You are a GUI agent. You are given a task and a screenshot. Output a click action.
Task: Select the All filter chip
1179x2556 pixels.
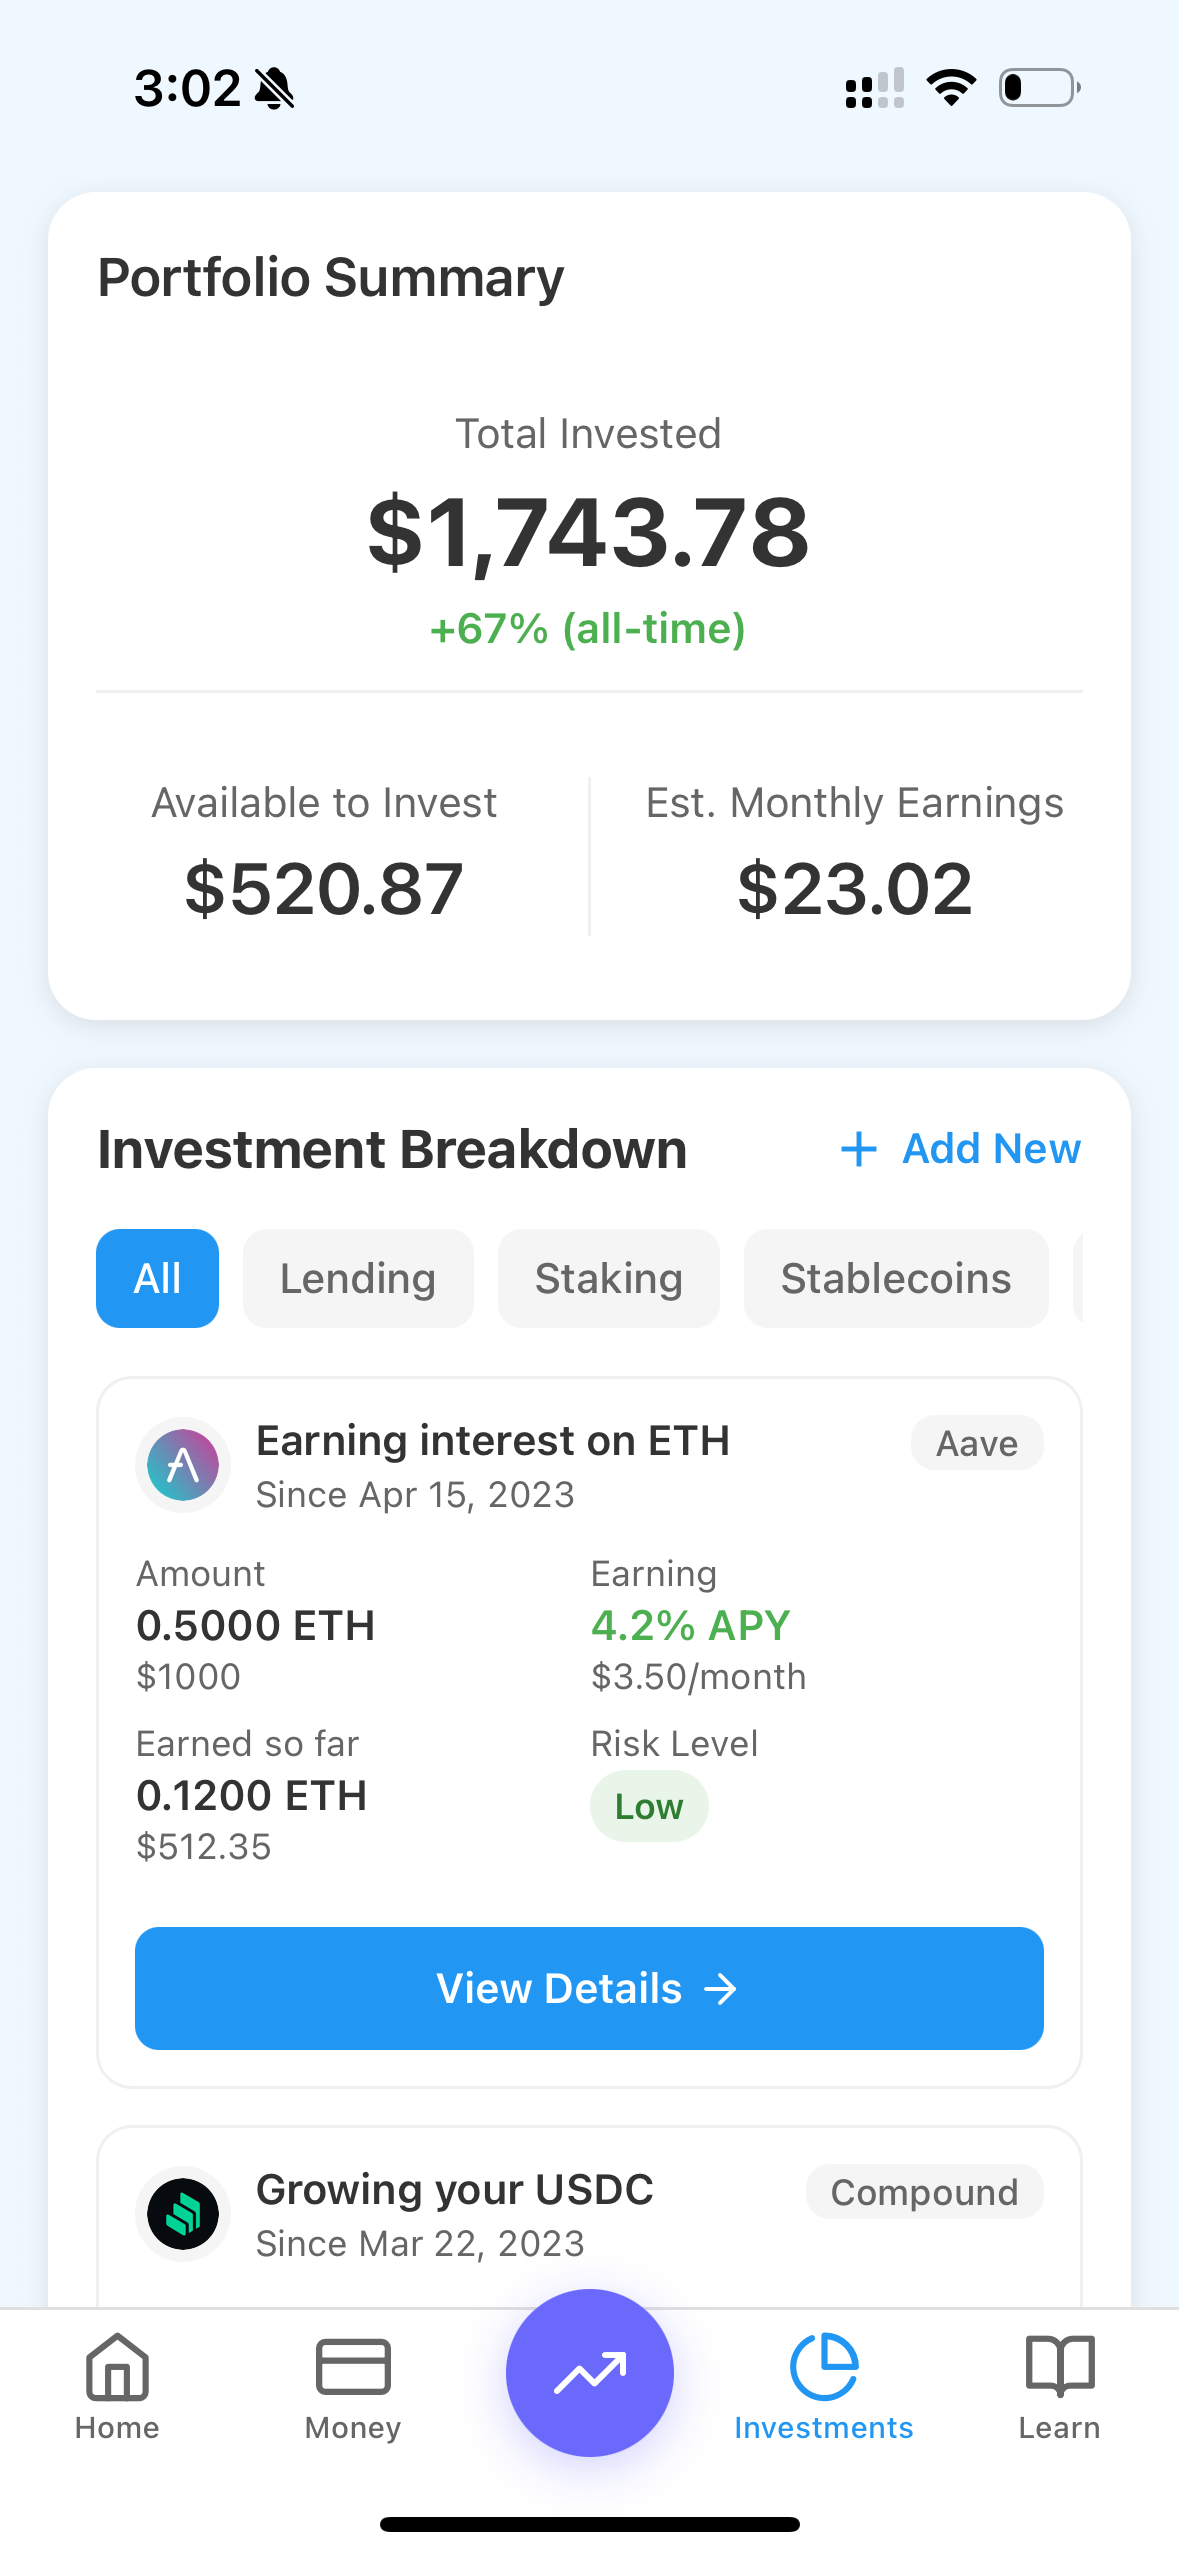point(157,1278)
